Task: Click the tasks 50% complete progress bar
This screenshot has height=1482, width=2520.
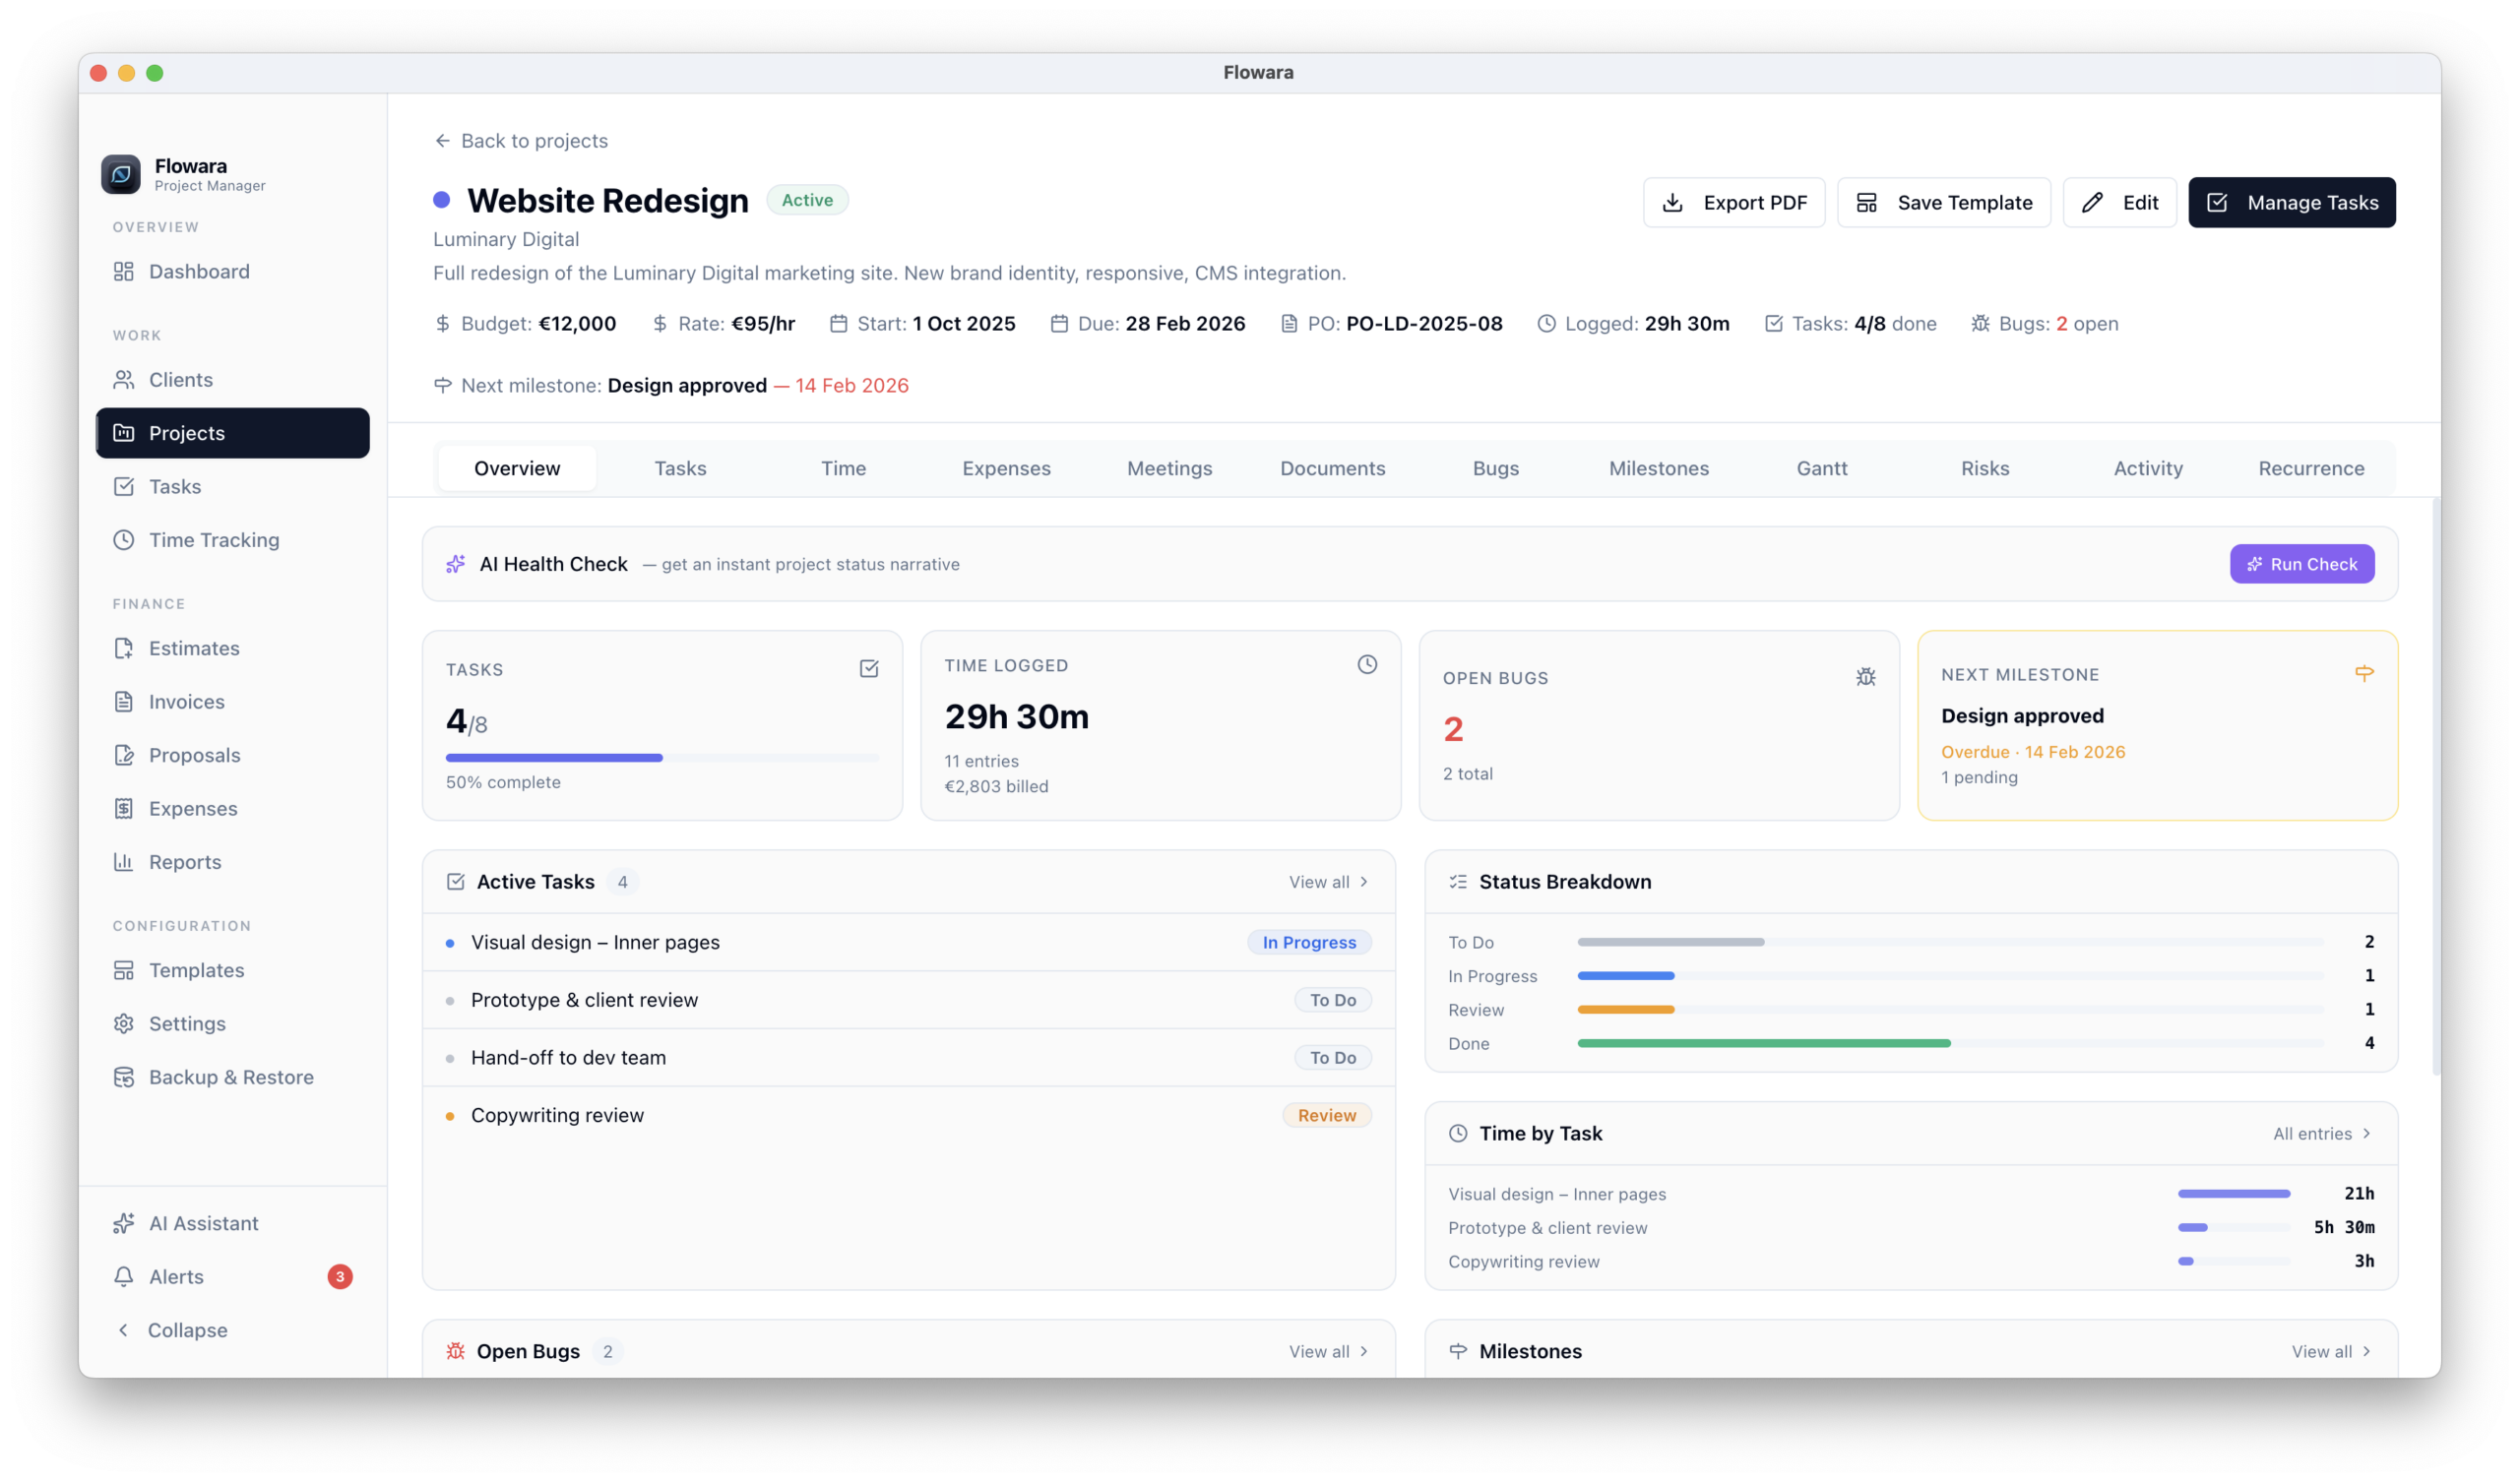Action: pyautogui.click(x=662, y=758)
